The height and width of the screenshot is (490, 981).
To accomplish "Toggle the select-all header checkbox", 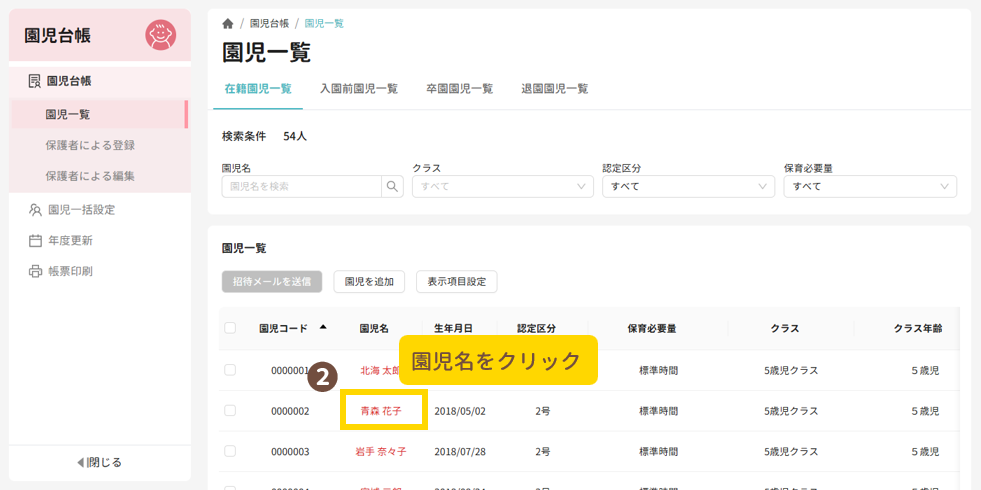I will coord(230,328).
